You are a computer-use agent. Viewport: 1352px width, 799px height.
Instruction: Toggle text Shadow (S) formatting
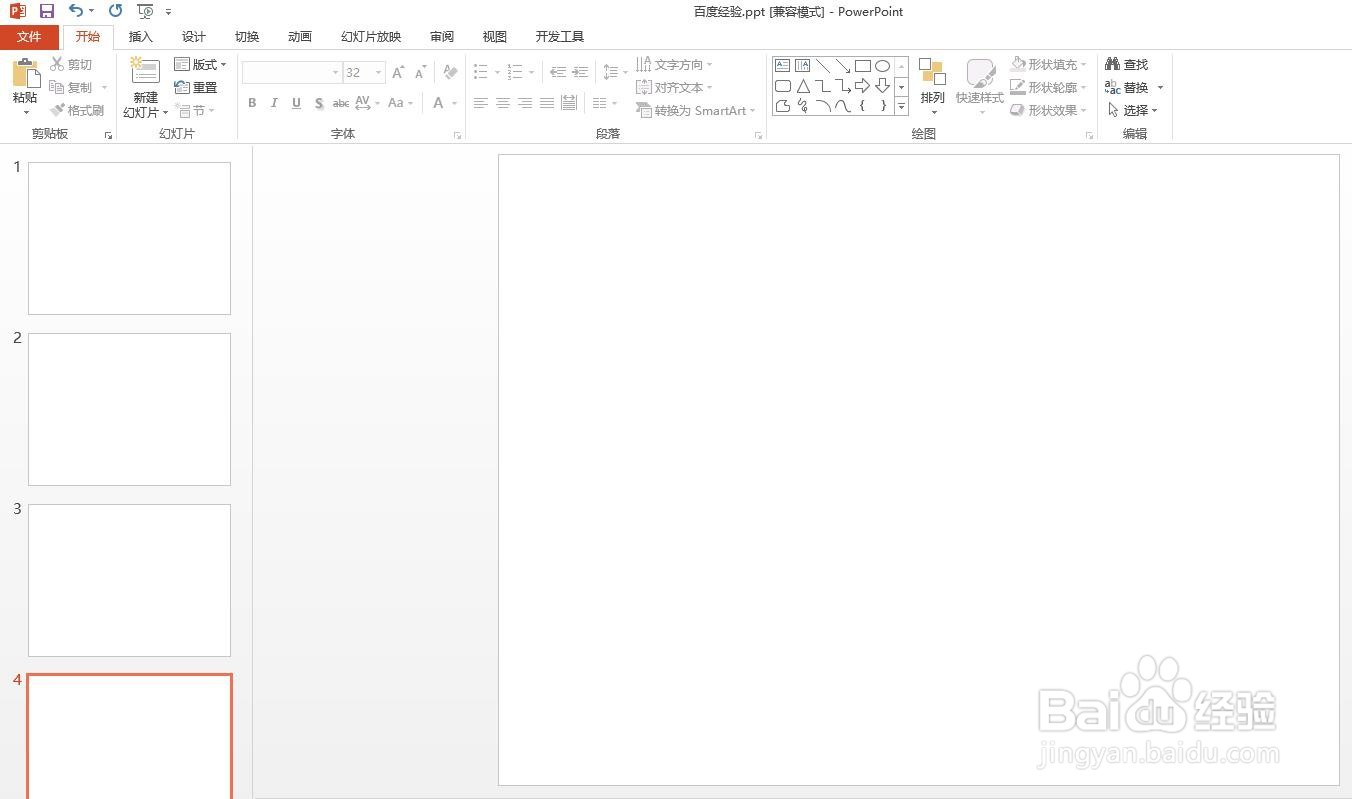click(318, 103)
